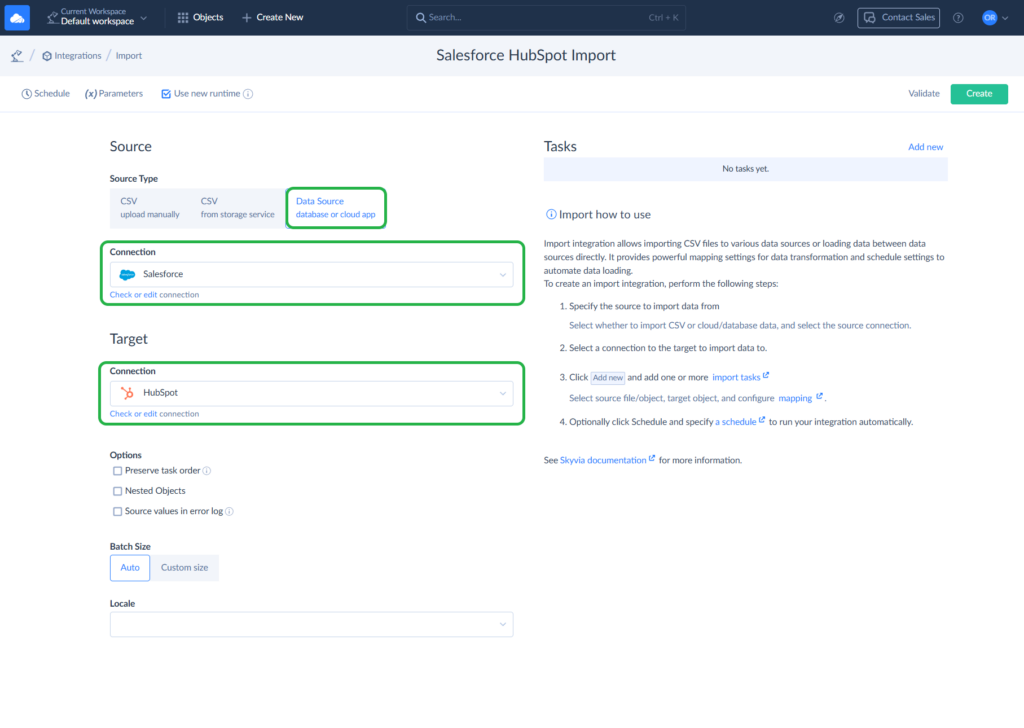Check the Nested Objects option
This screenshot has width=1024, height=728.
pos(116,490)
